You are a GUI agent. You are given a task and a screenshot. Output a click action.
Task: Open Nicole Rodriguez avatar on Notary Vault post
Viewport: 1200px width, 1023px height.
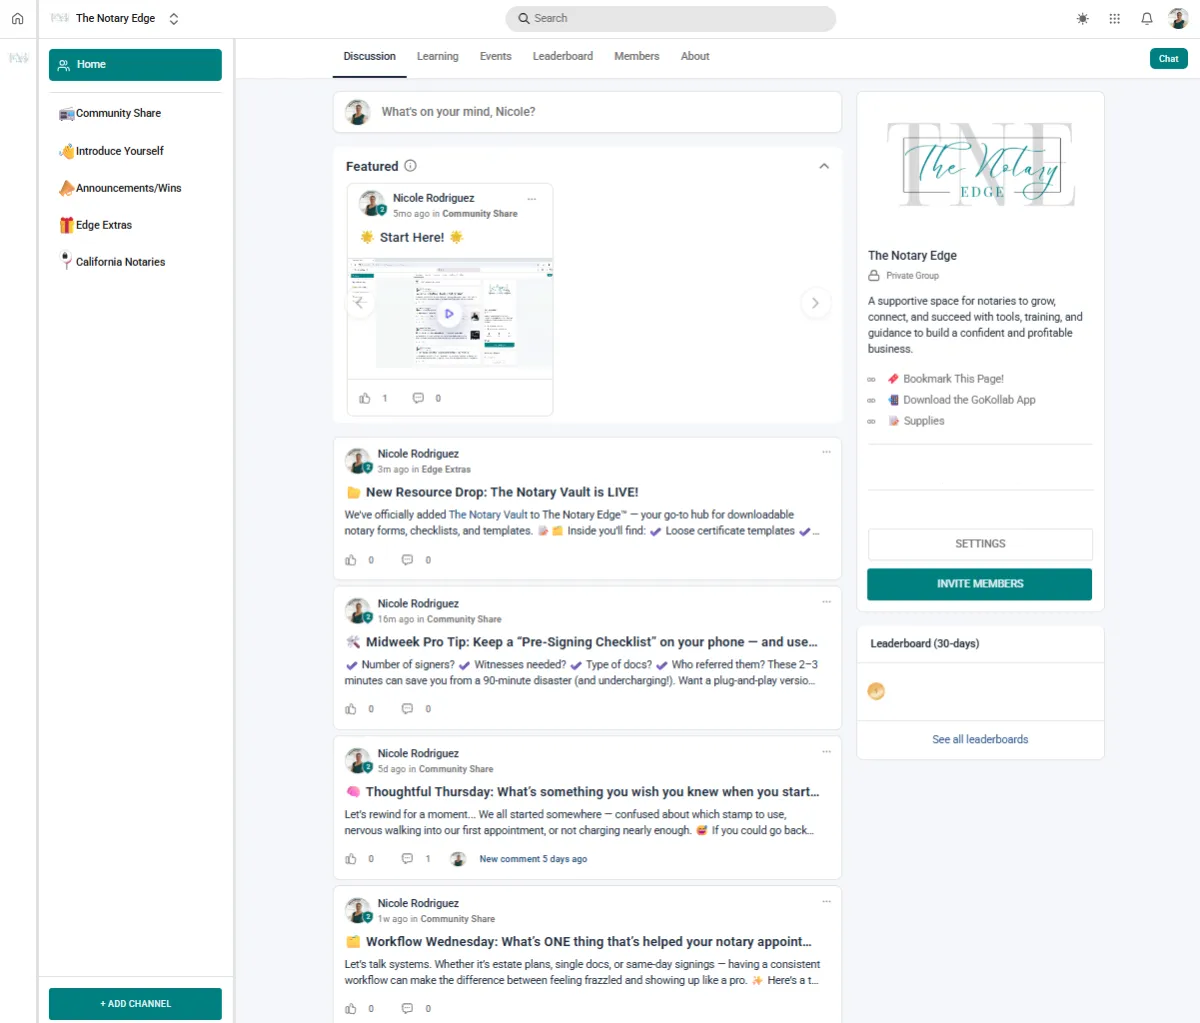tap(357, 461)
